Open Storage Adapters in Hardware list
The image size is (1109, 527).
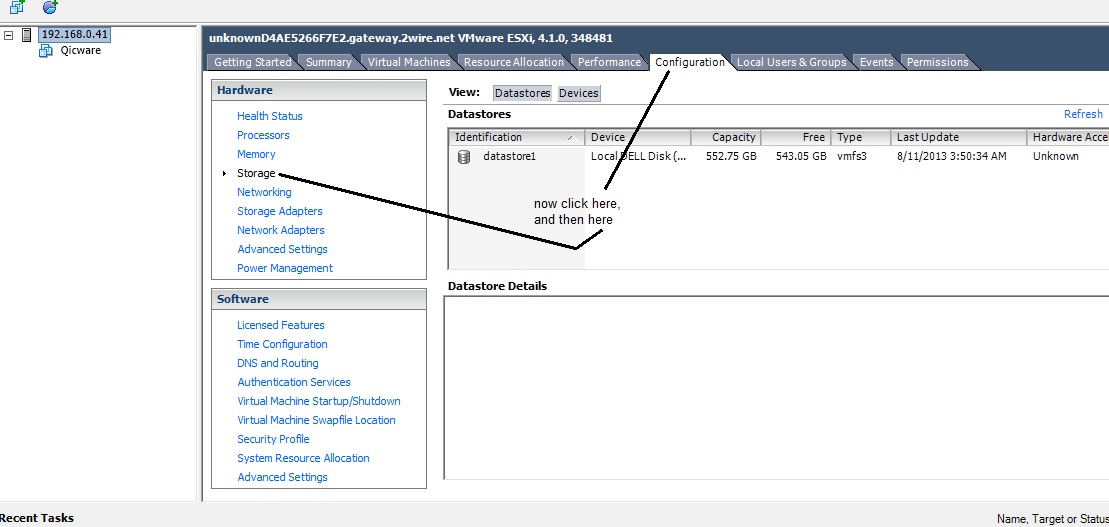click(x=280, y=211)
